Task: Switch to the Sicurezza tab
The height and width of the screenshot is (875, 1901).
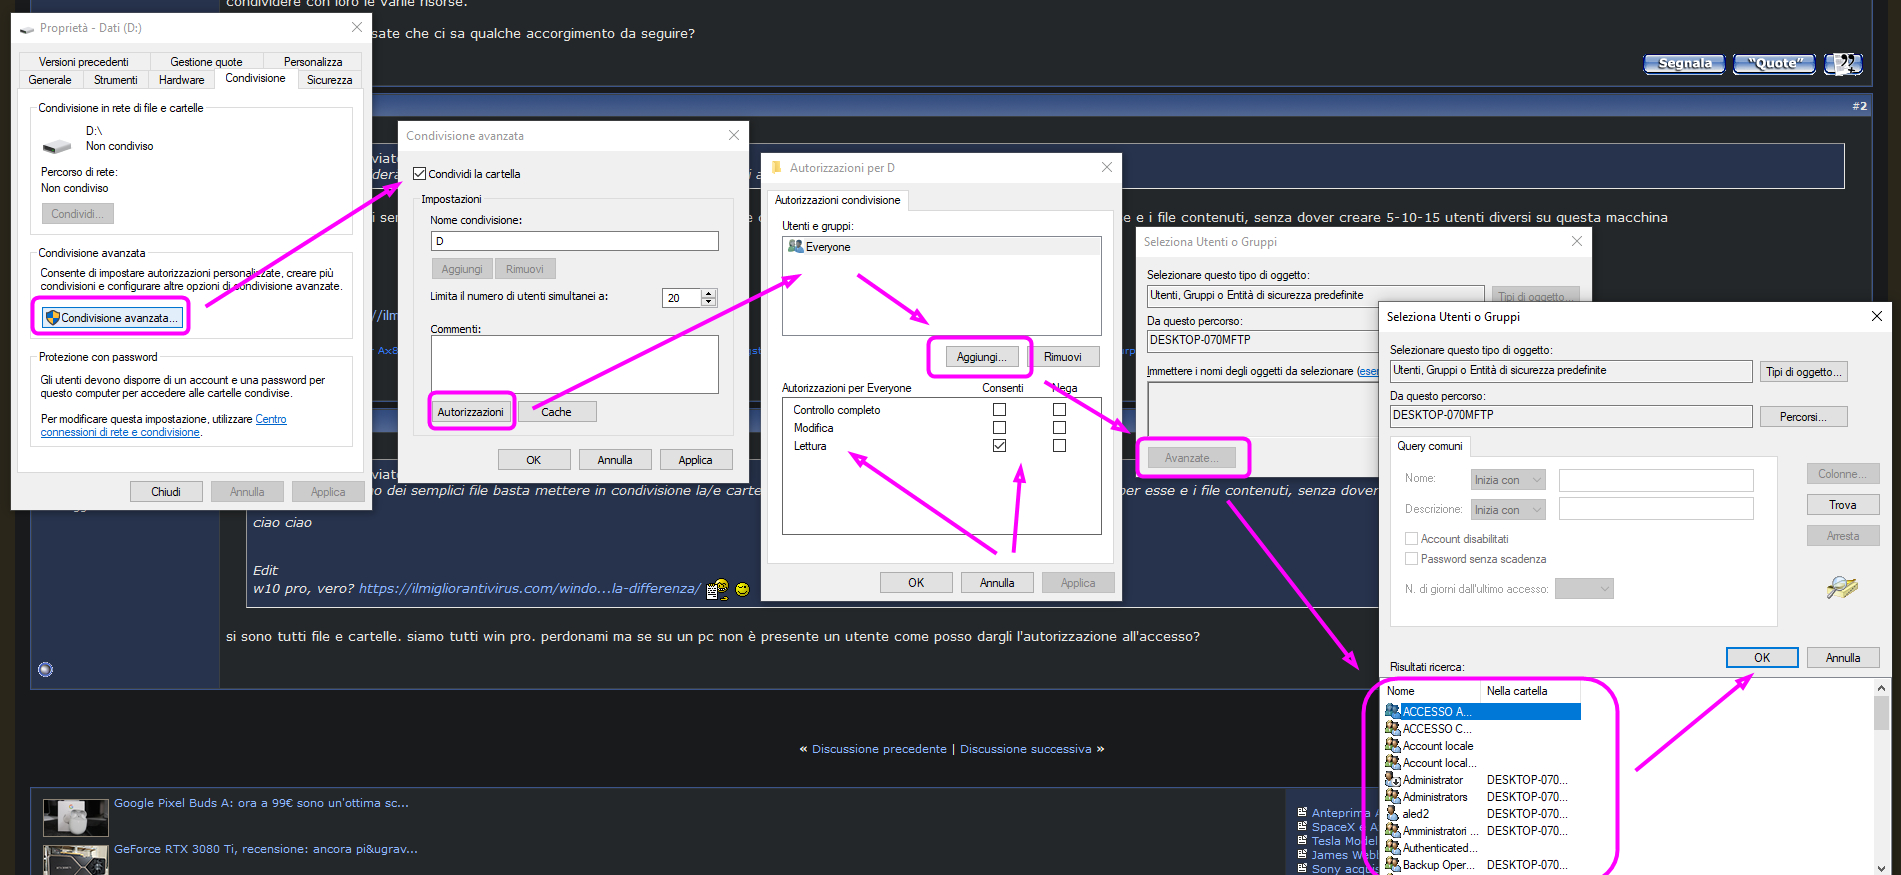Action: [x=330, y=80]
